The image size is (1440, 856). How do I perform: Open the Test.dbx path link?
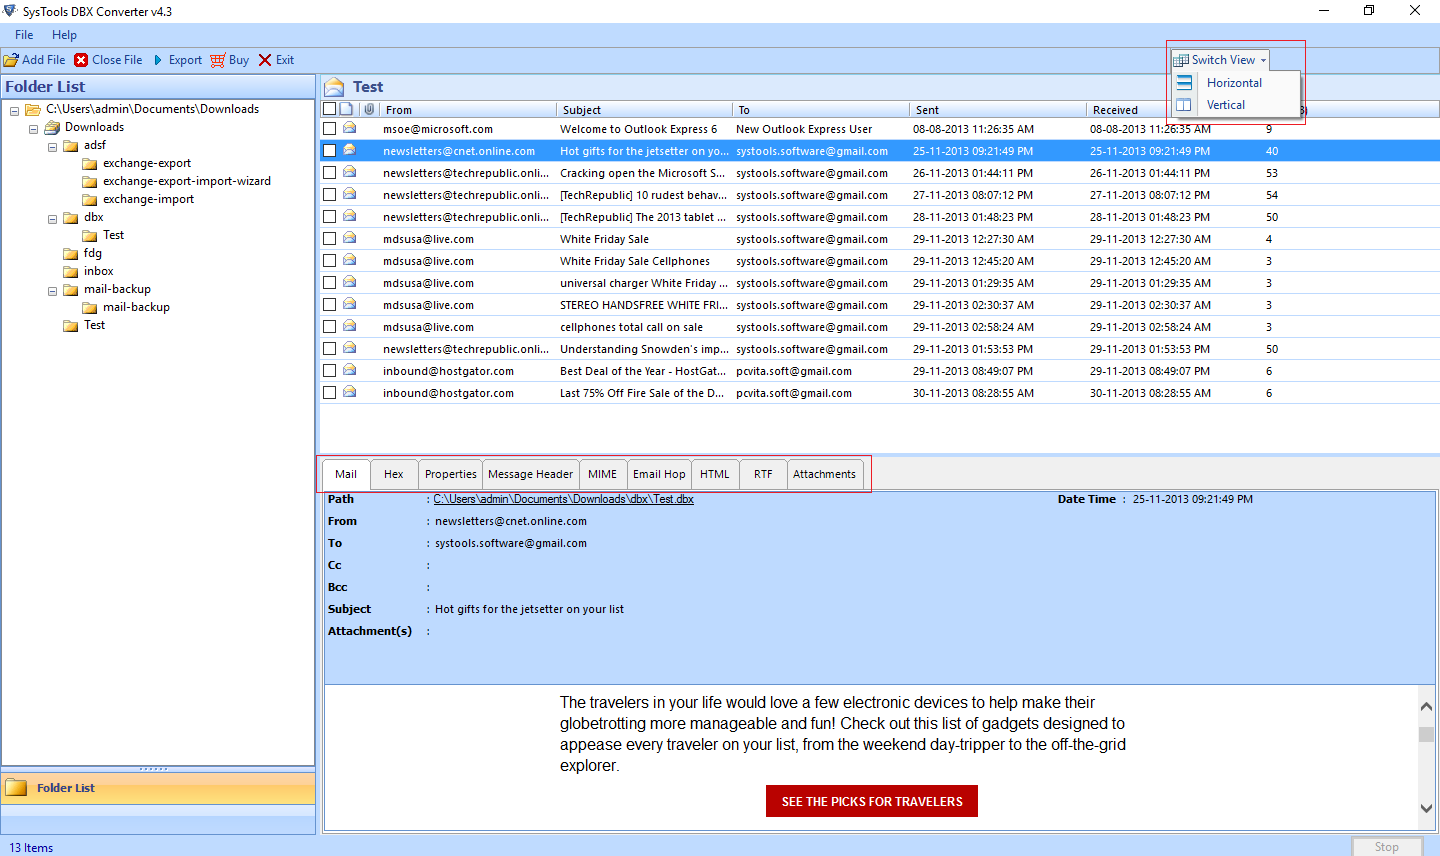pos(563,499)
